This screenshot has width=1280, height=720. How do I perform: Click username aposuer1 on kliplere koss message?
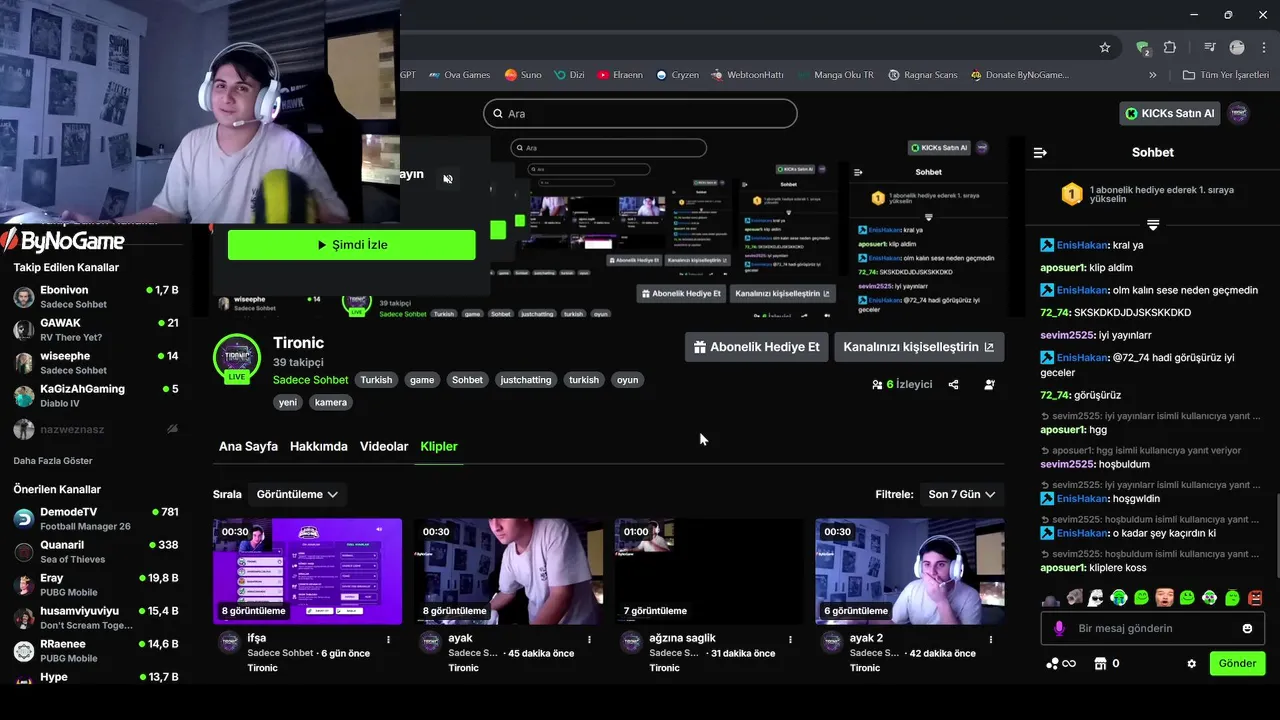1063,568
